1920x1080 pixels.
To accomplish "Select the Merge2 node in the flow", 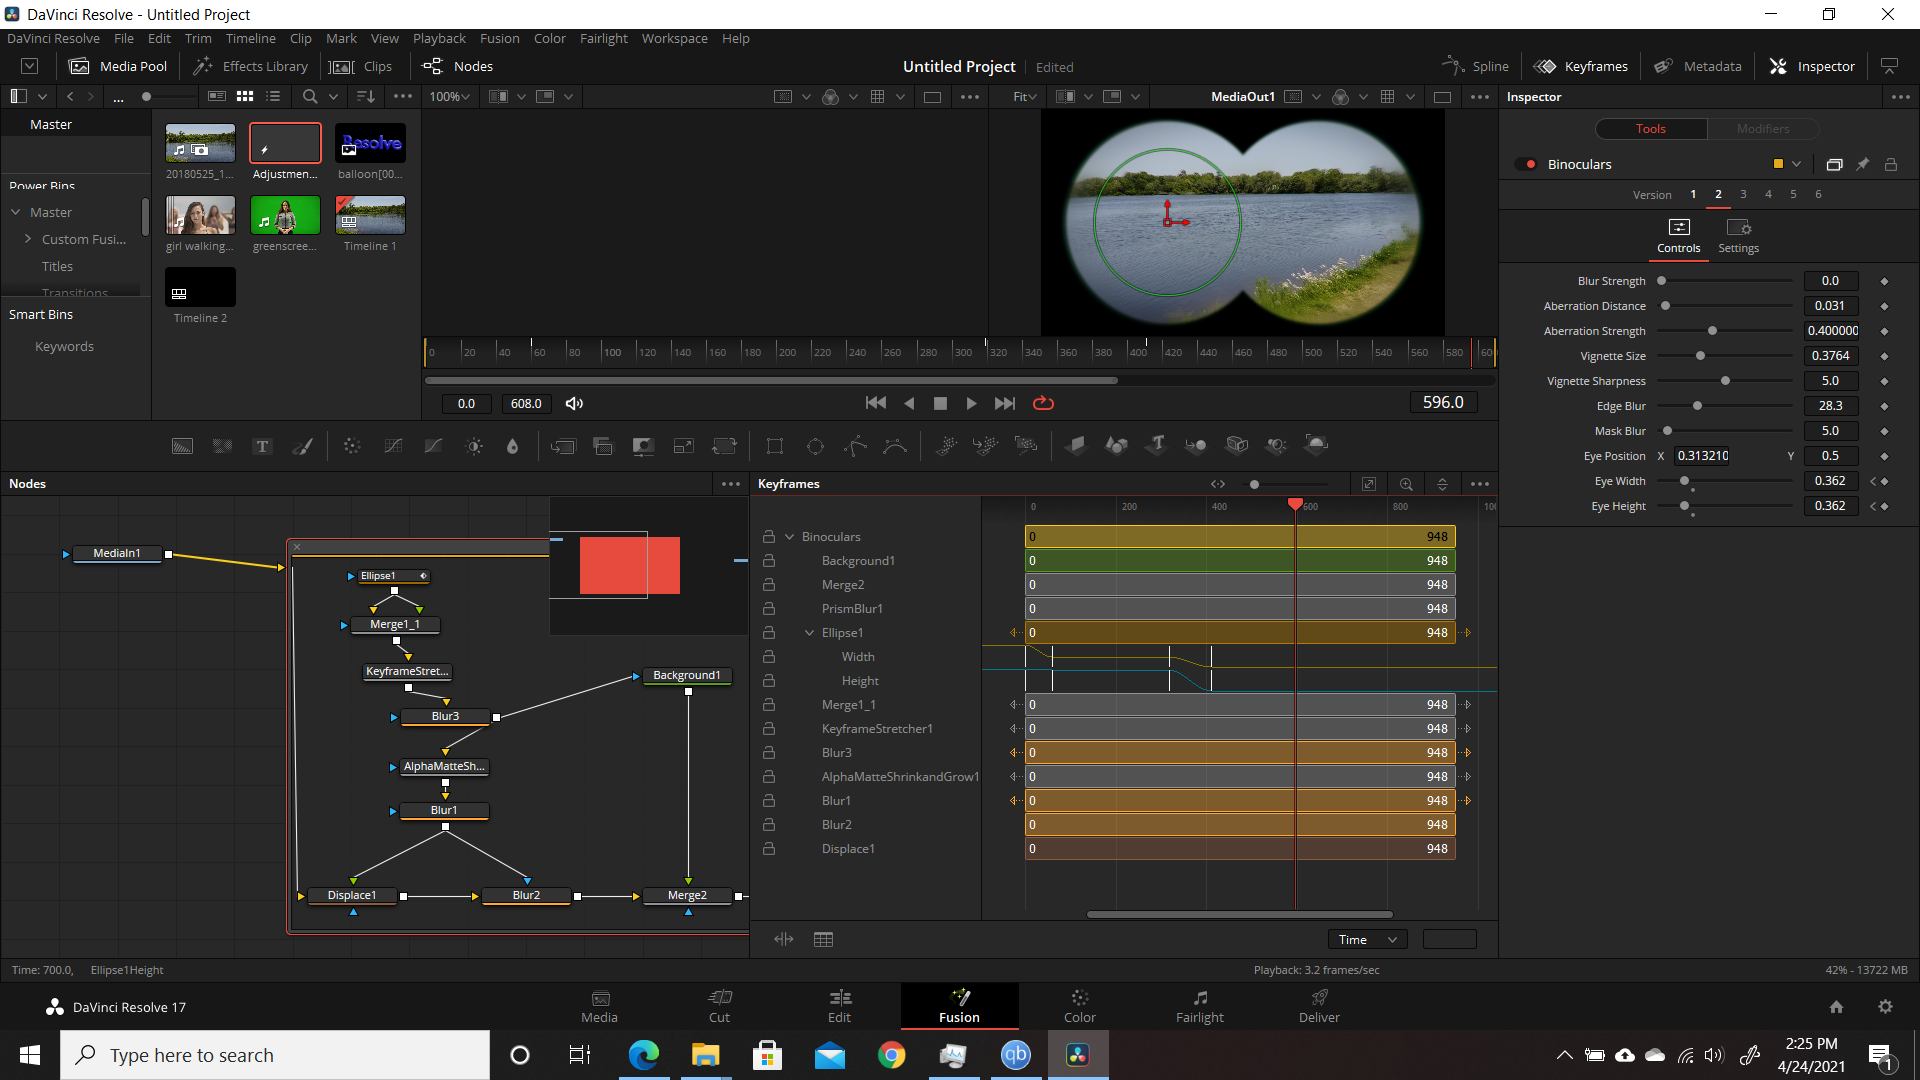I will (687, 896).
